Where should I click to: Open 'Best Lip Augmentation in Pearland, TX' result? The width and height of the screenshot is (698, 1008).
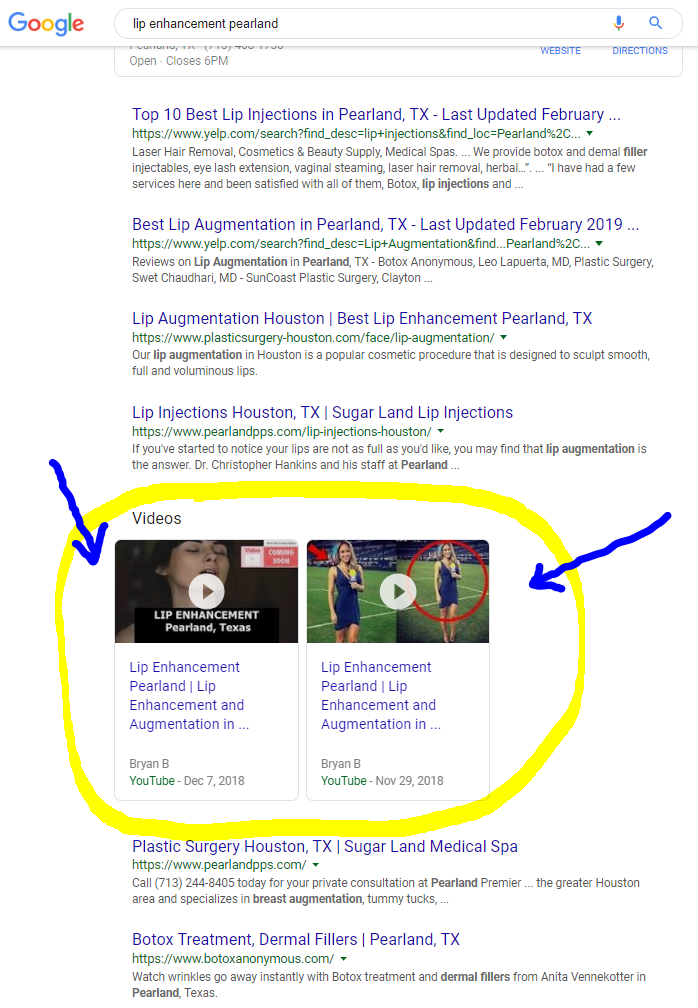(386, 224)
